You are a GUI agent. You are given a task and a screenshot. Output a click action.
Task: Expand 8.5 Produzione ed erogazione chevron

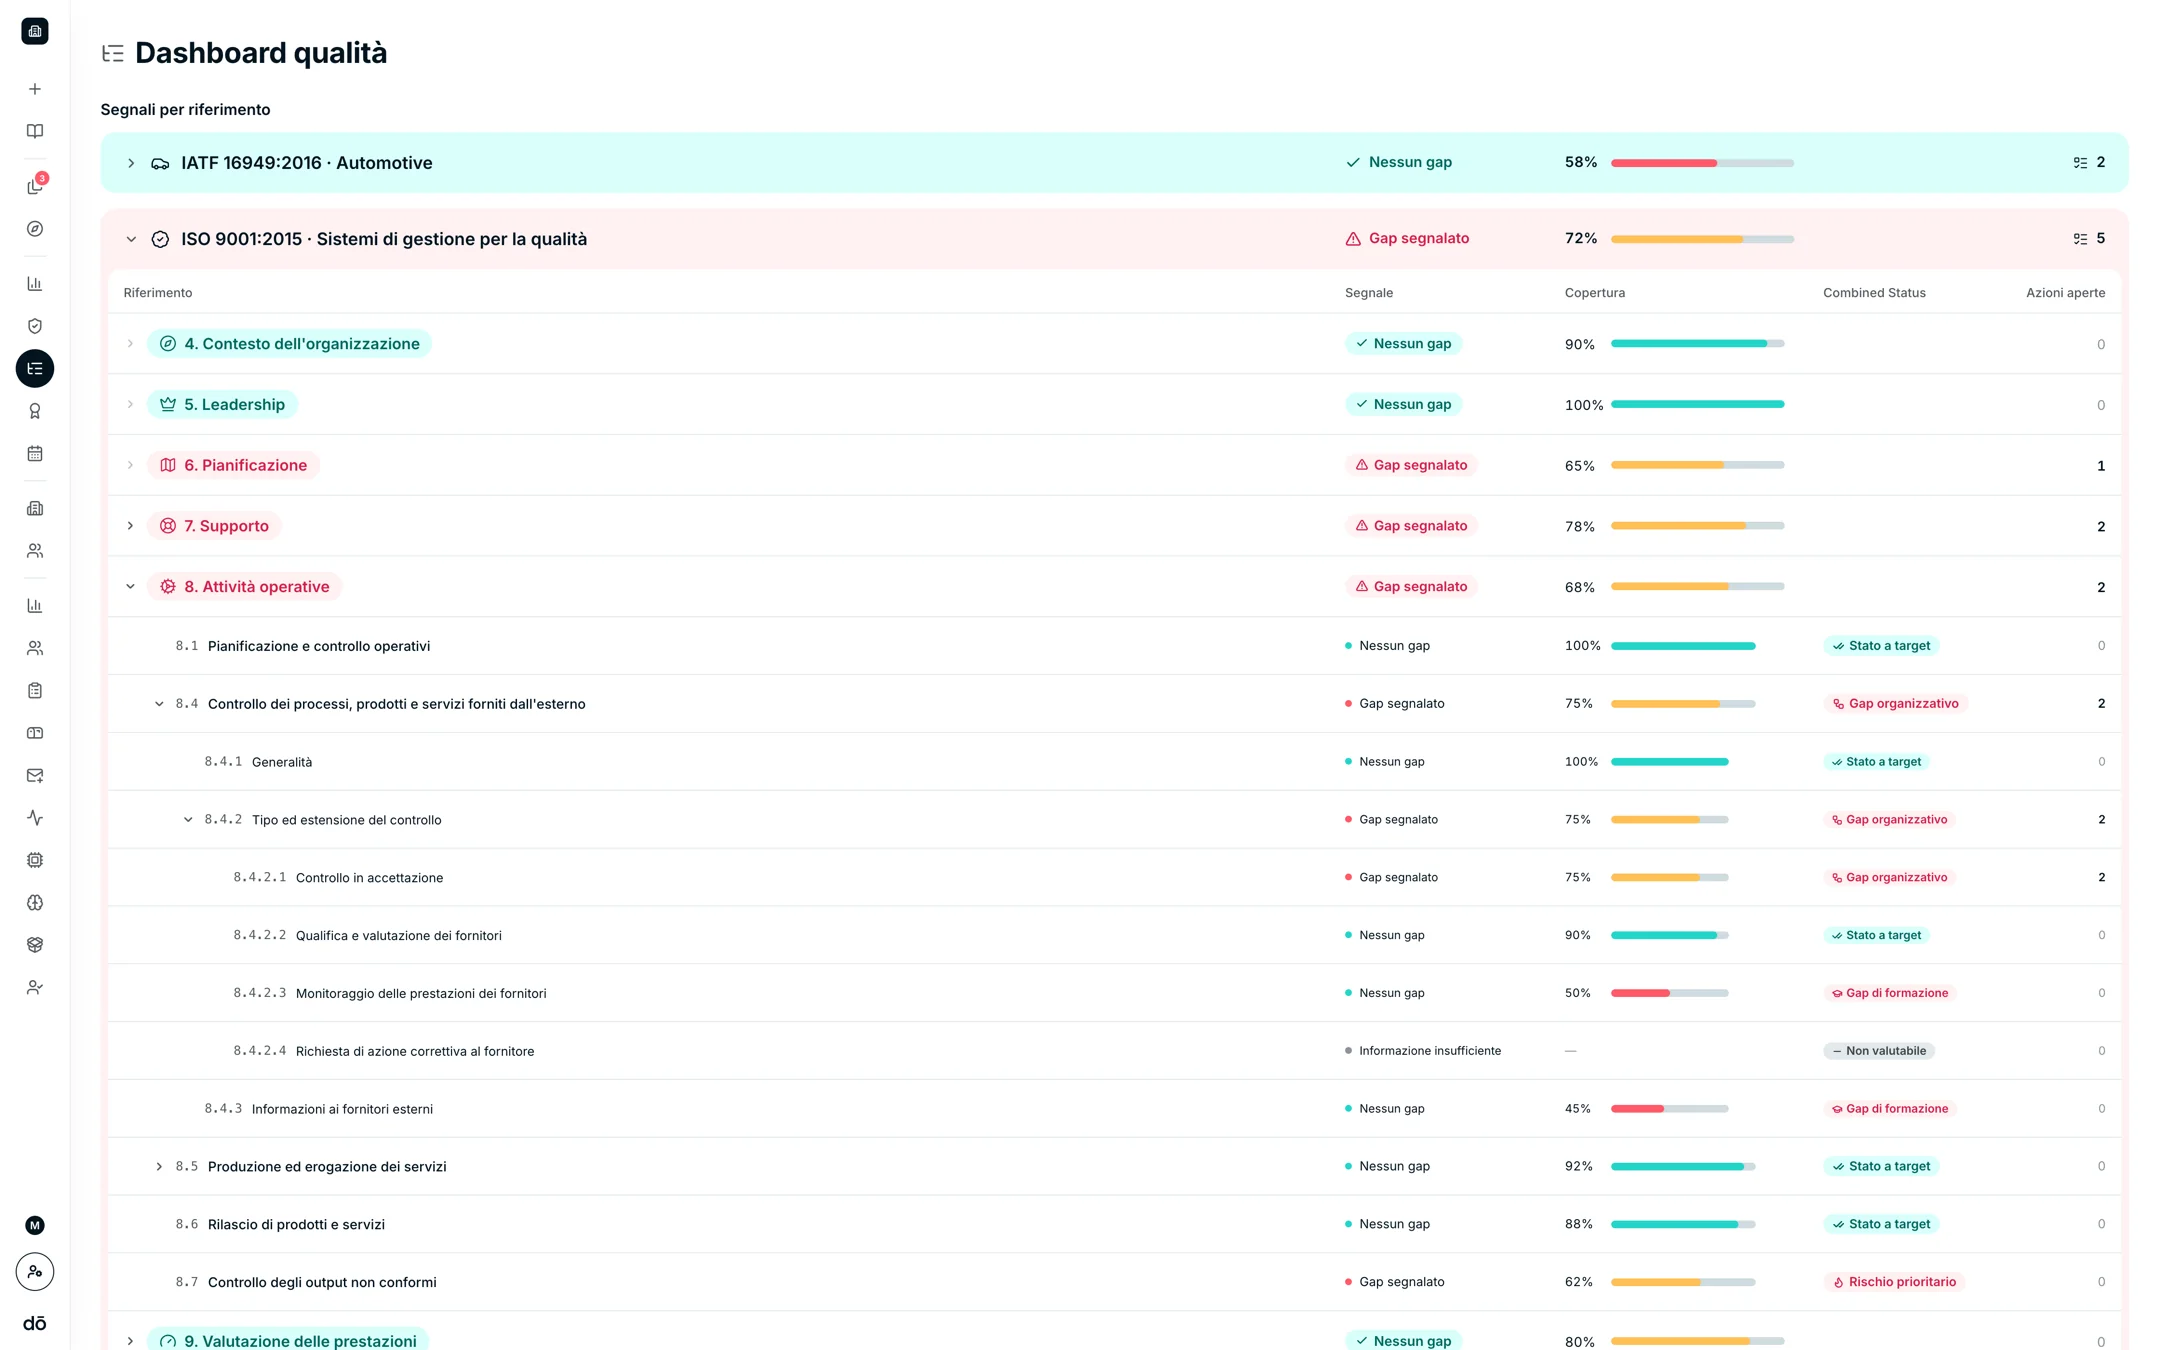(159, 1167)
